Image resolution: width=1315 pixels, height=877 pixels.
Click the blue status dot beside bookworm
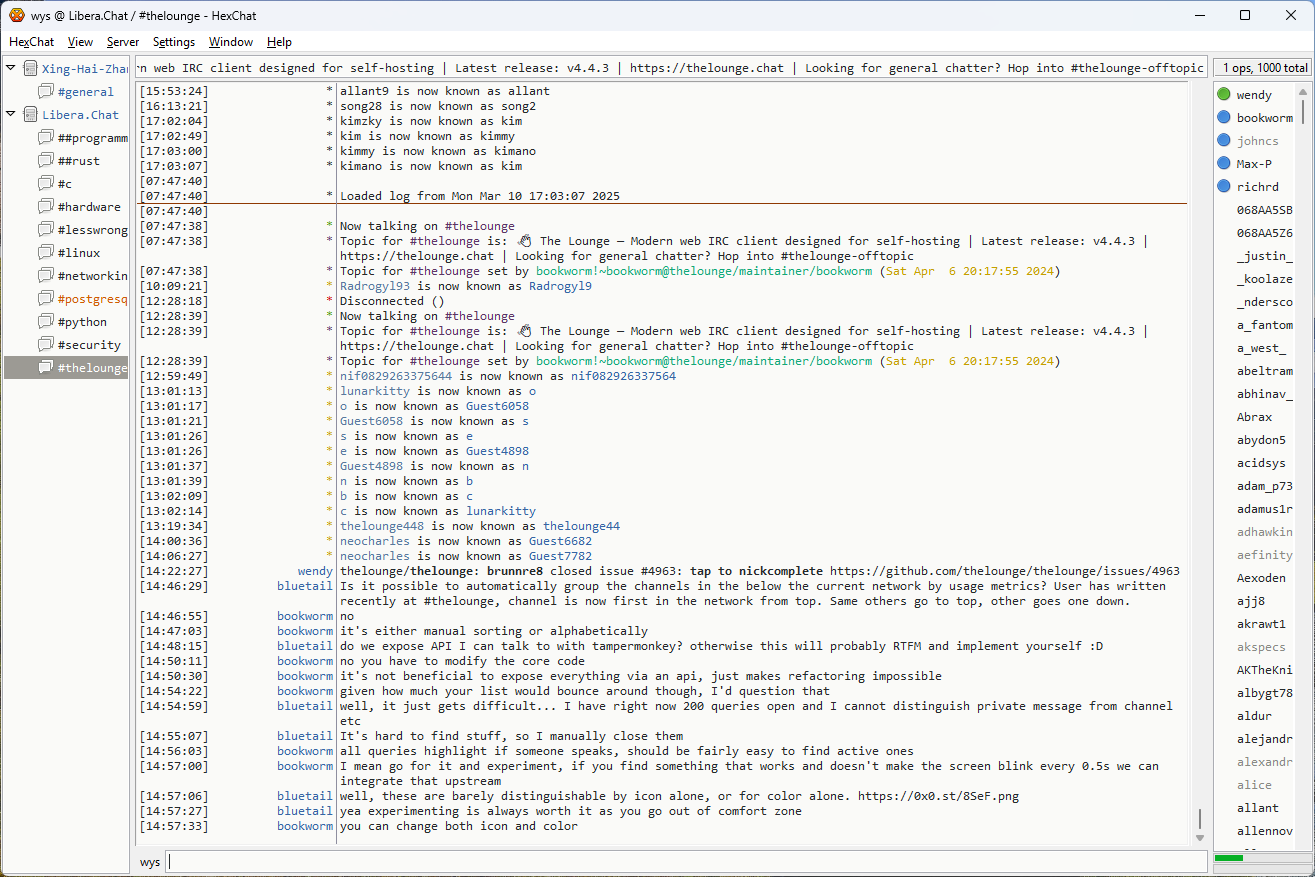click(x=1224, y=118)
